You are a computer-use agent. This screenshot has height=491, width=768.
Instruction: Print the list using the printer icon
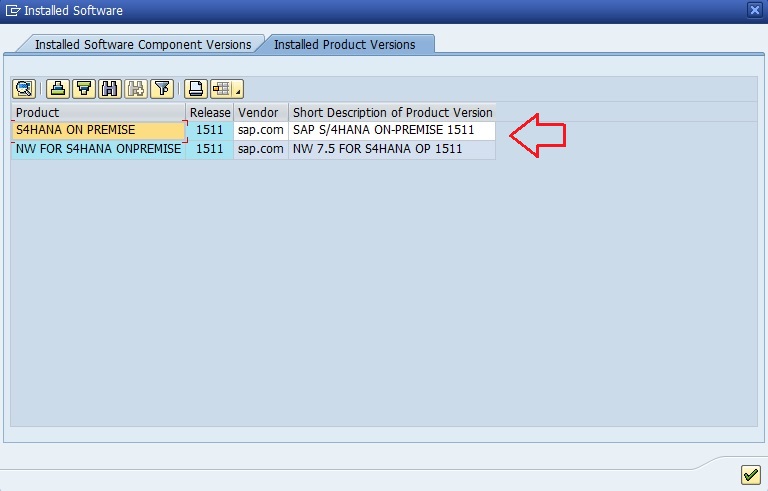click(x=196, y=89)
